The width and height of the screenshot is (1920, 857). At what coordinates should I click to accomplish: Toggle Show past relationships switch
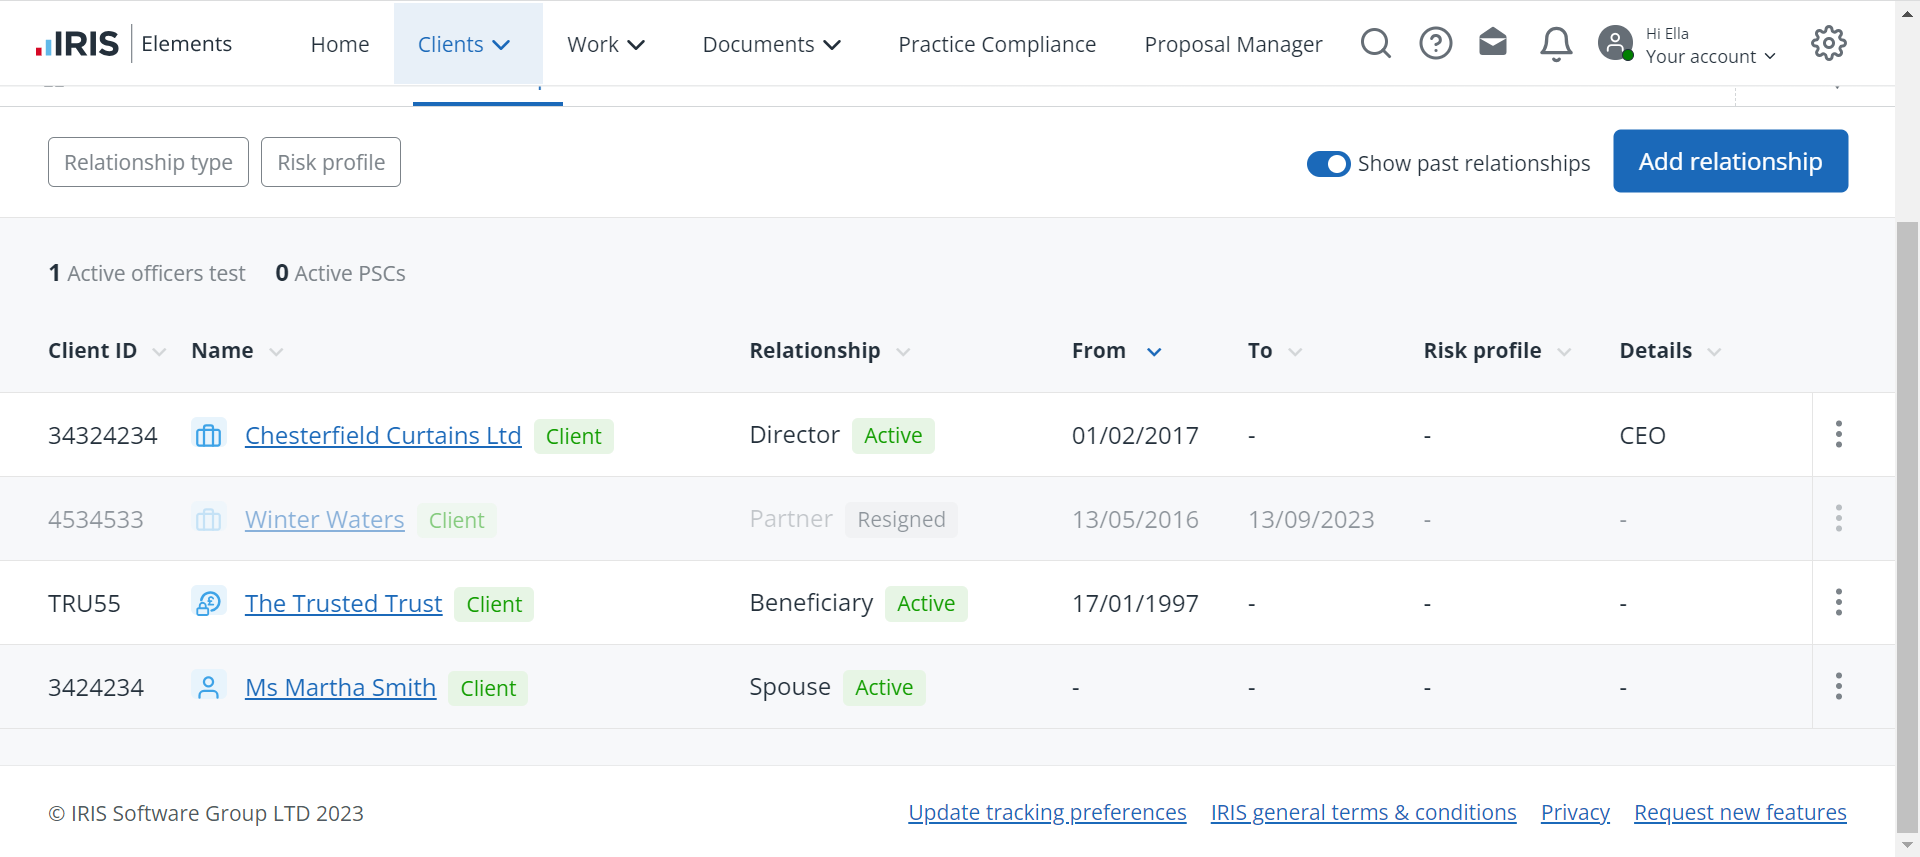pyautogui.click(x=1329, y=164)
